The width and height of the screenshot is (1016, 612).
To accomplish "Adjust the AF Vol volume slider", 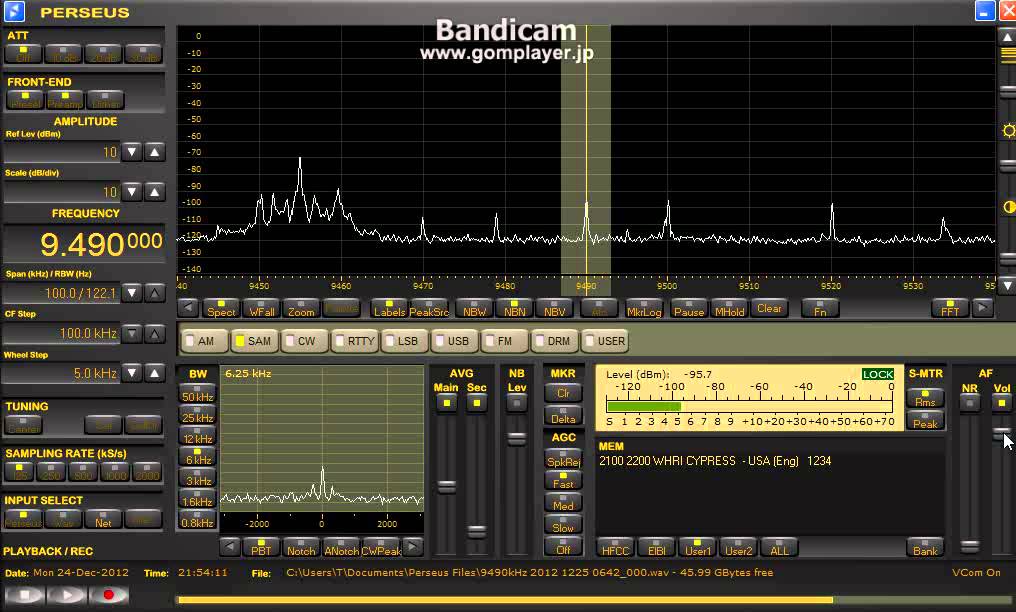I will pos(1002,433).
